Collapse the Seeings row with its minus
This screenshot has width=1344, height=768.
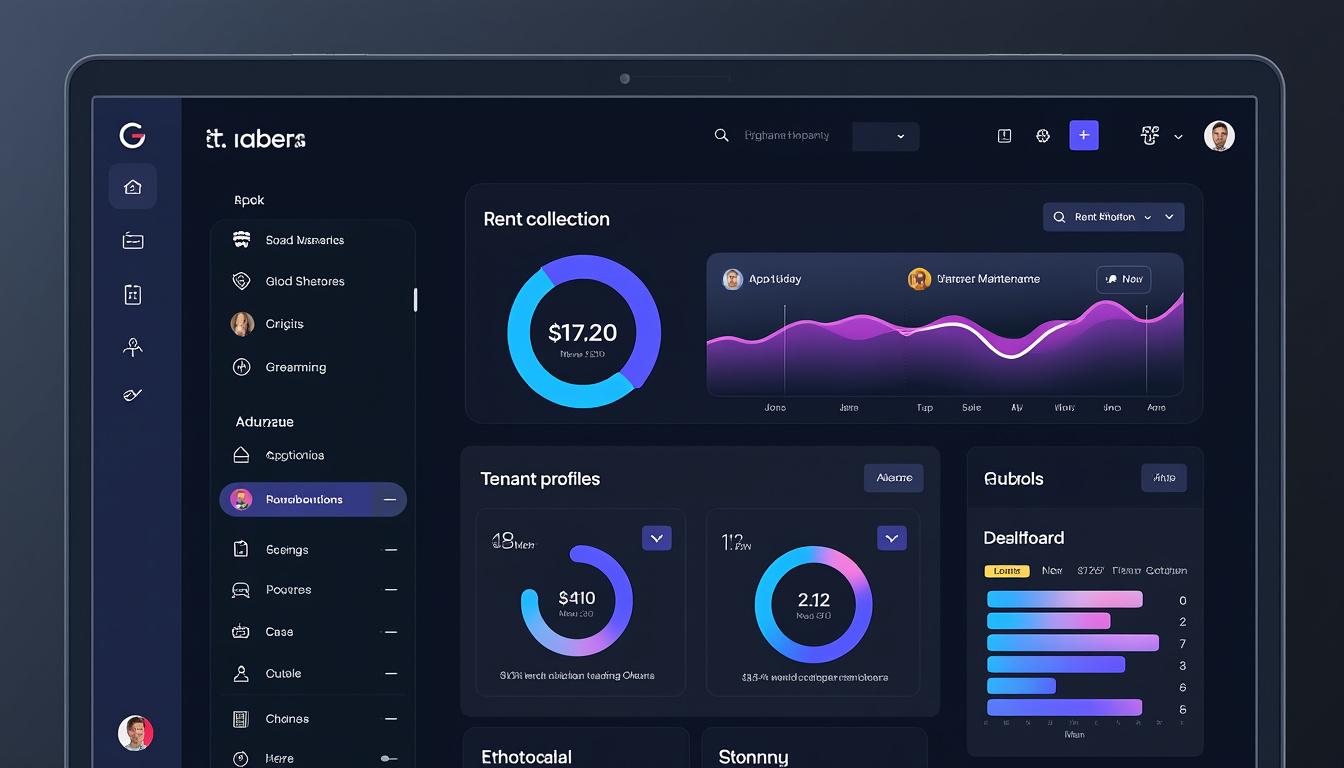click(x=391, y=550)
